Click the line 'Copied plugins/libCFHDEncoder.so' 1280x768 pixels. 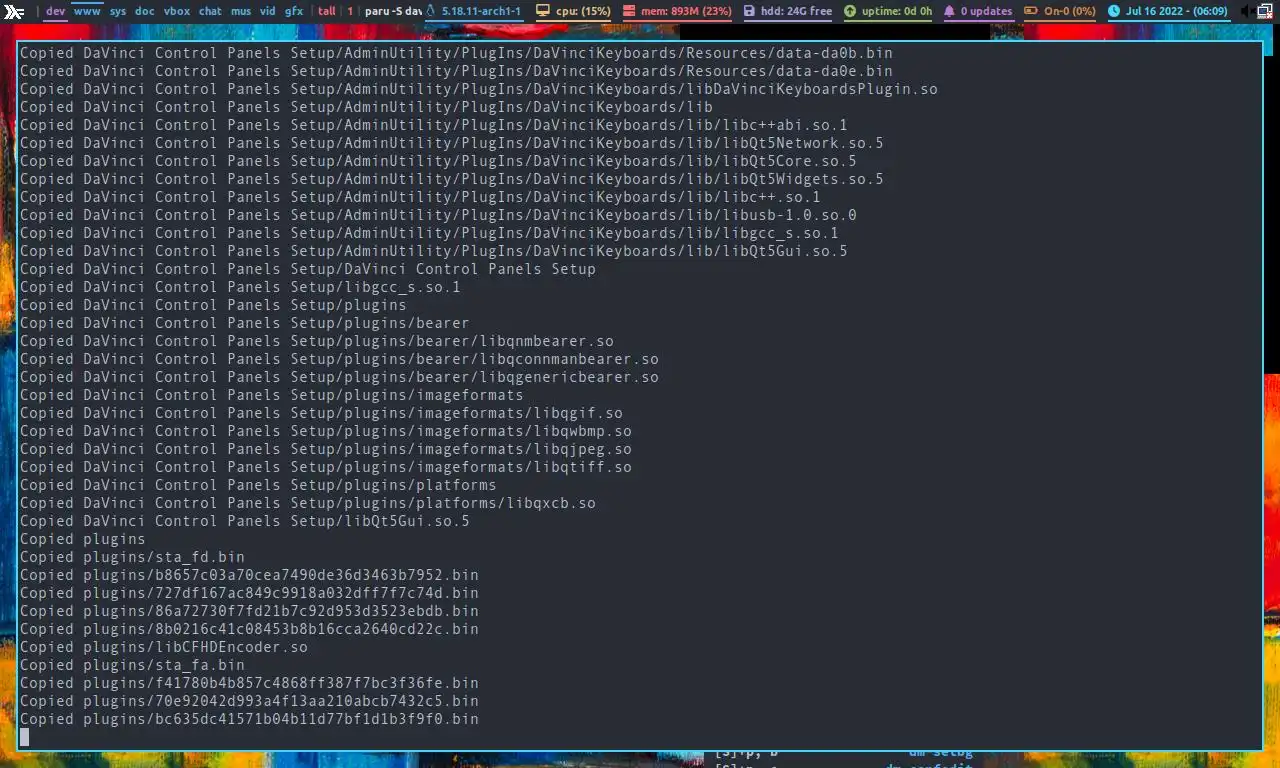tap(164, 647)
